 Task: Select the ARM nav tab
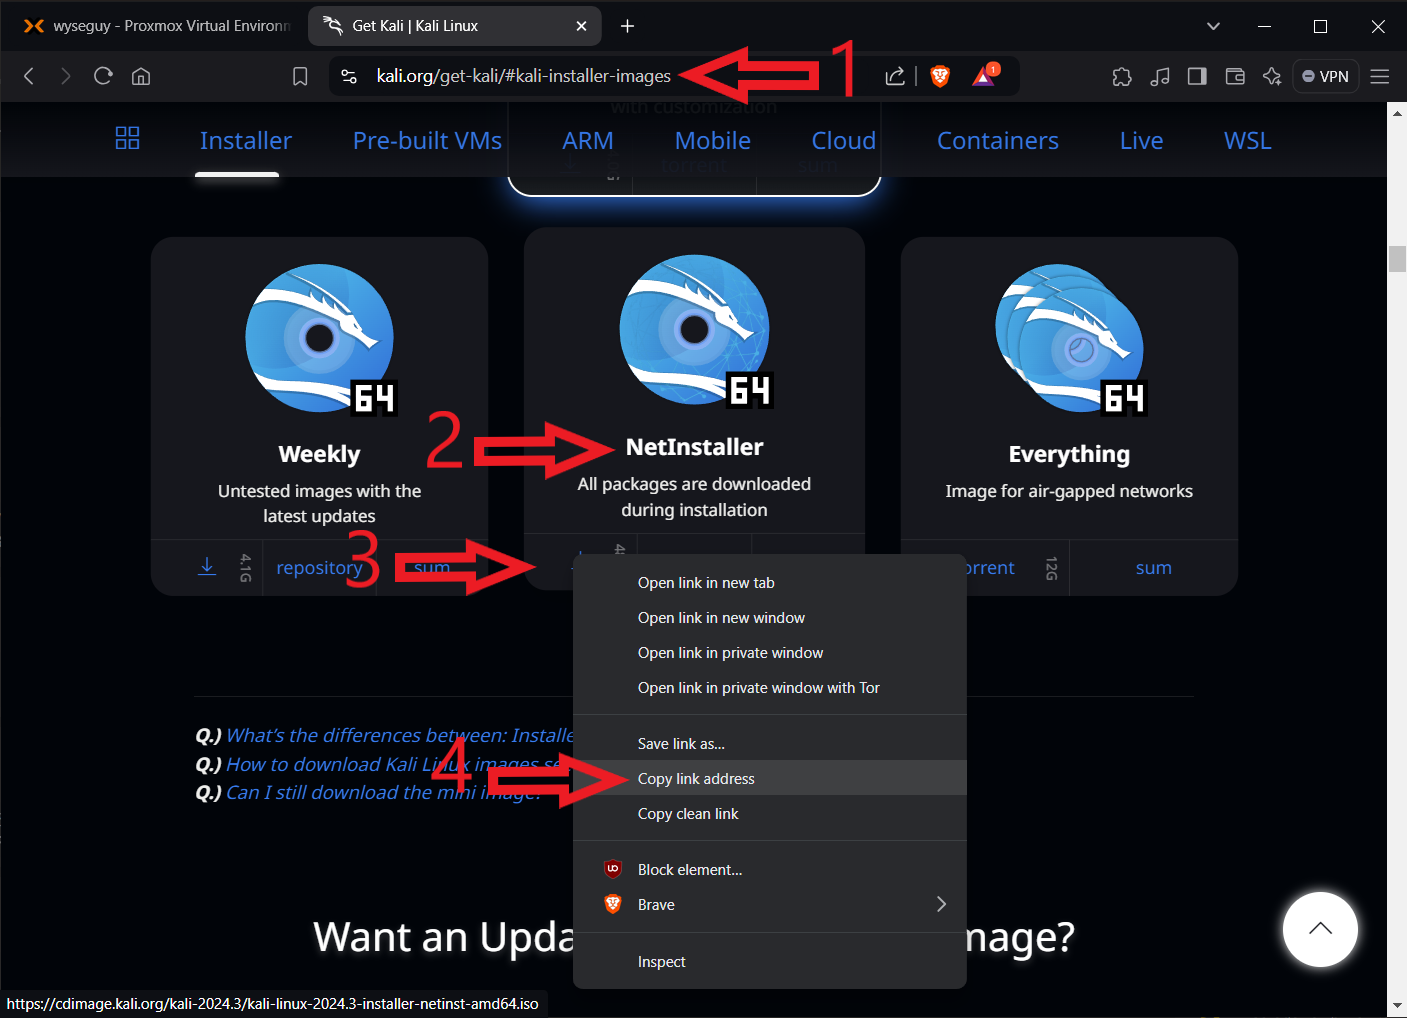pos(588,141)
